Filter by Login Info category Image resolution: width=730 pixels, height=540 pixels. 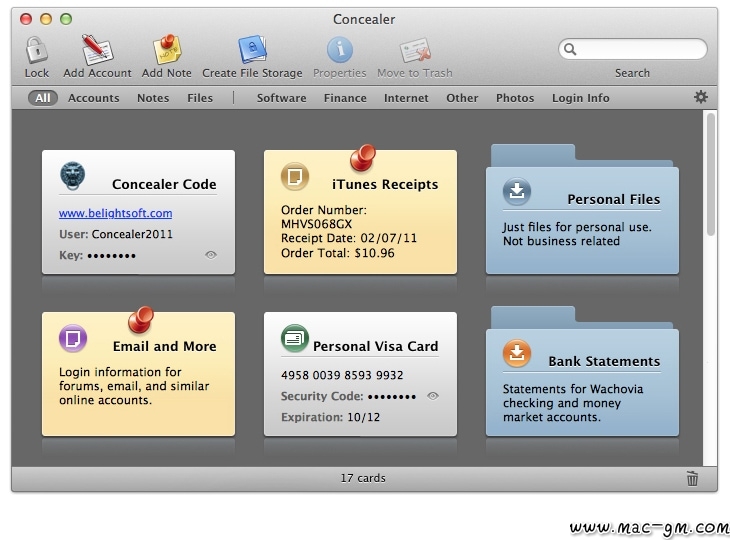pyautogui.click(x=581, y=98)
